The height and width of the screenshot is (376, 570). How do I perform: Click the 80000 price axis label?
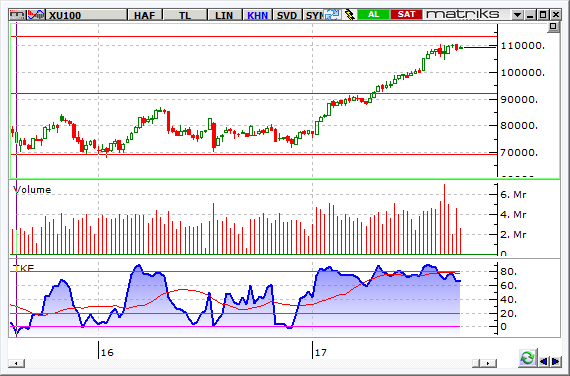[x=519, y=125]
